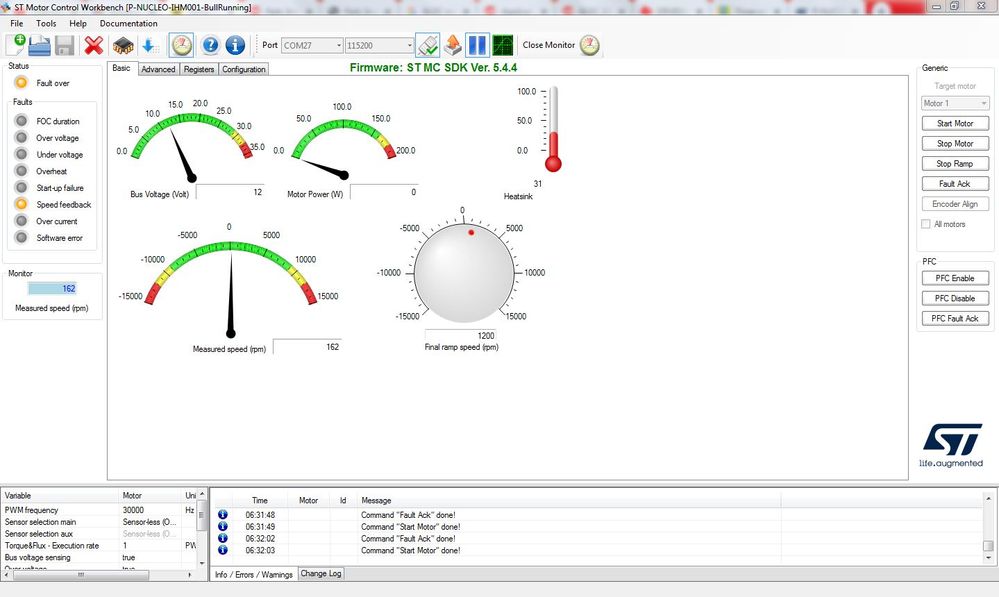The image size is (999, 597).
Task: Click the New Project toolbar icon
Action: [x=15, y=45]
